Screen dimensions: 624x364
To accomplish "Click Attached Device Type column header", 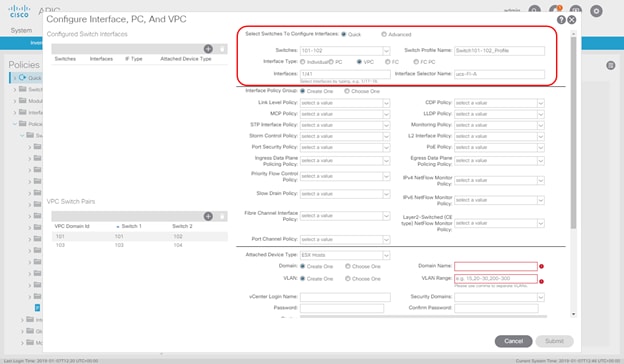I will [185, 59].
